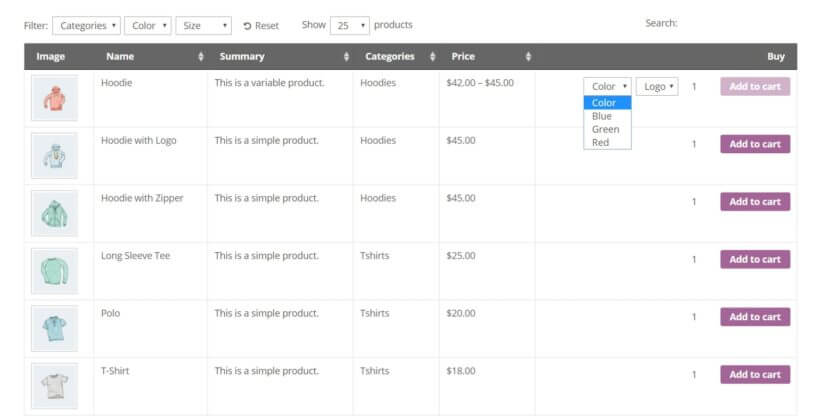Screen dimensions: 820x416
Task: Open the Color filter dropdown
Action: (147, 26)
